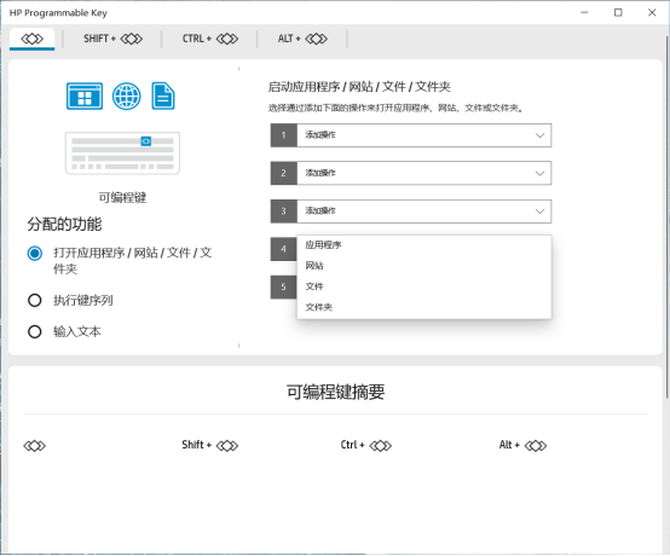Click the programmable key icon in summary
This screenshot has height=556, width=670.
pos(35,445)
